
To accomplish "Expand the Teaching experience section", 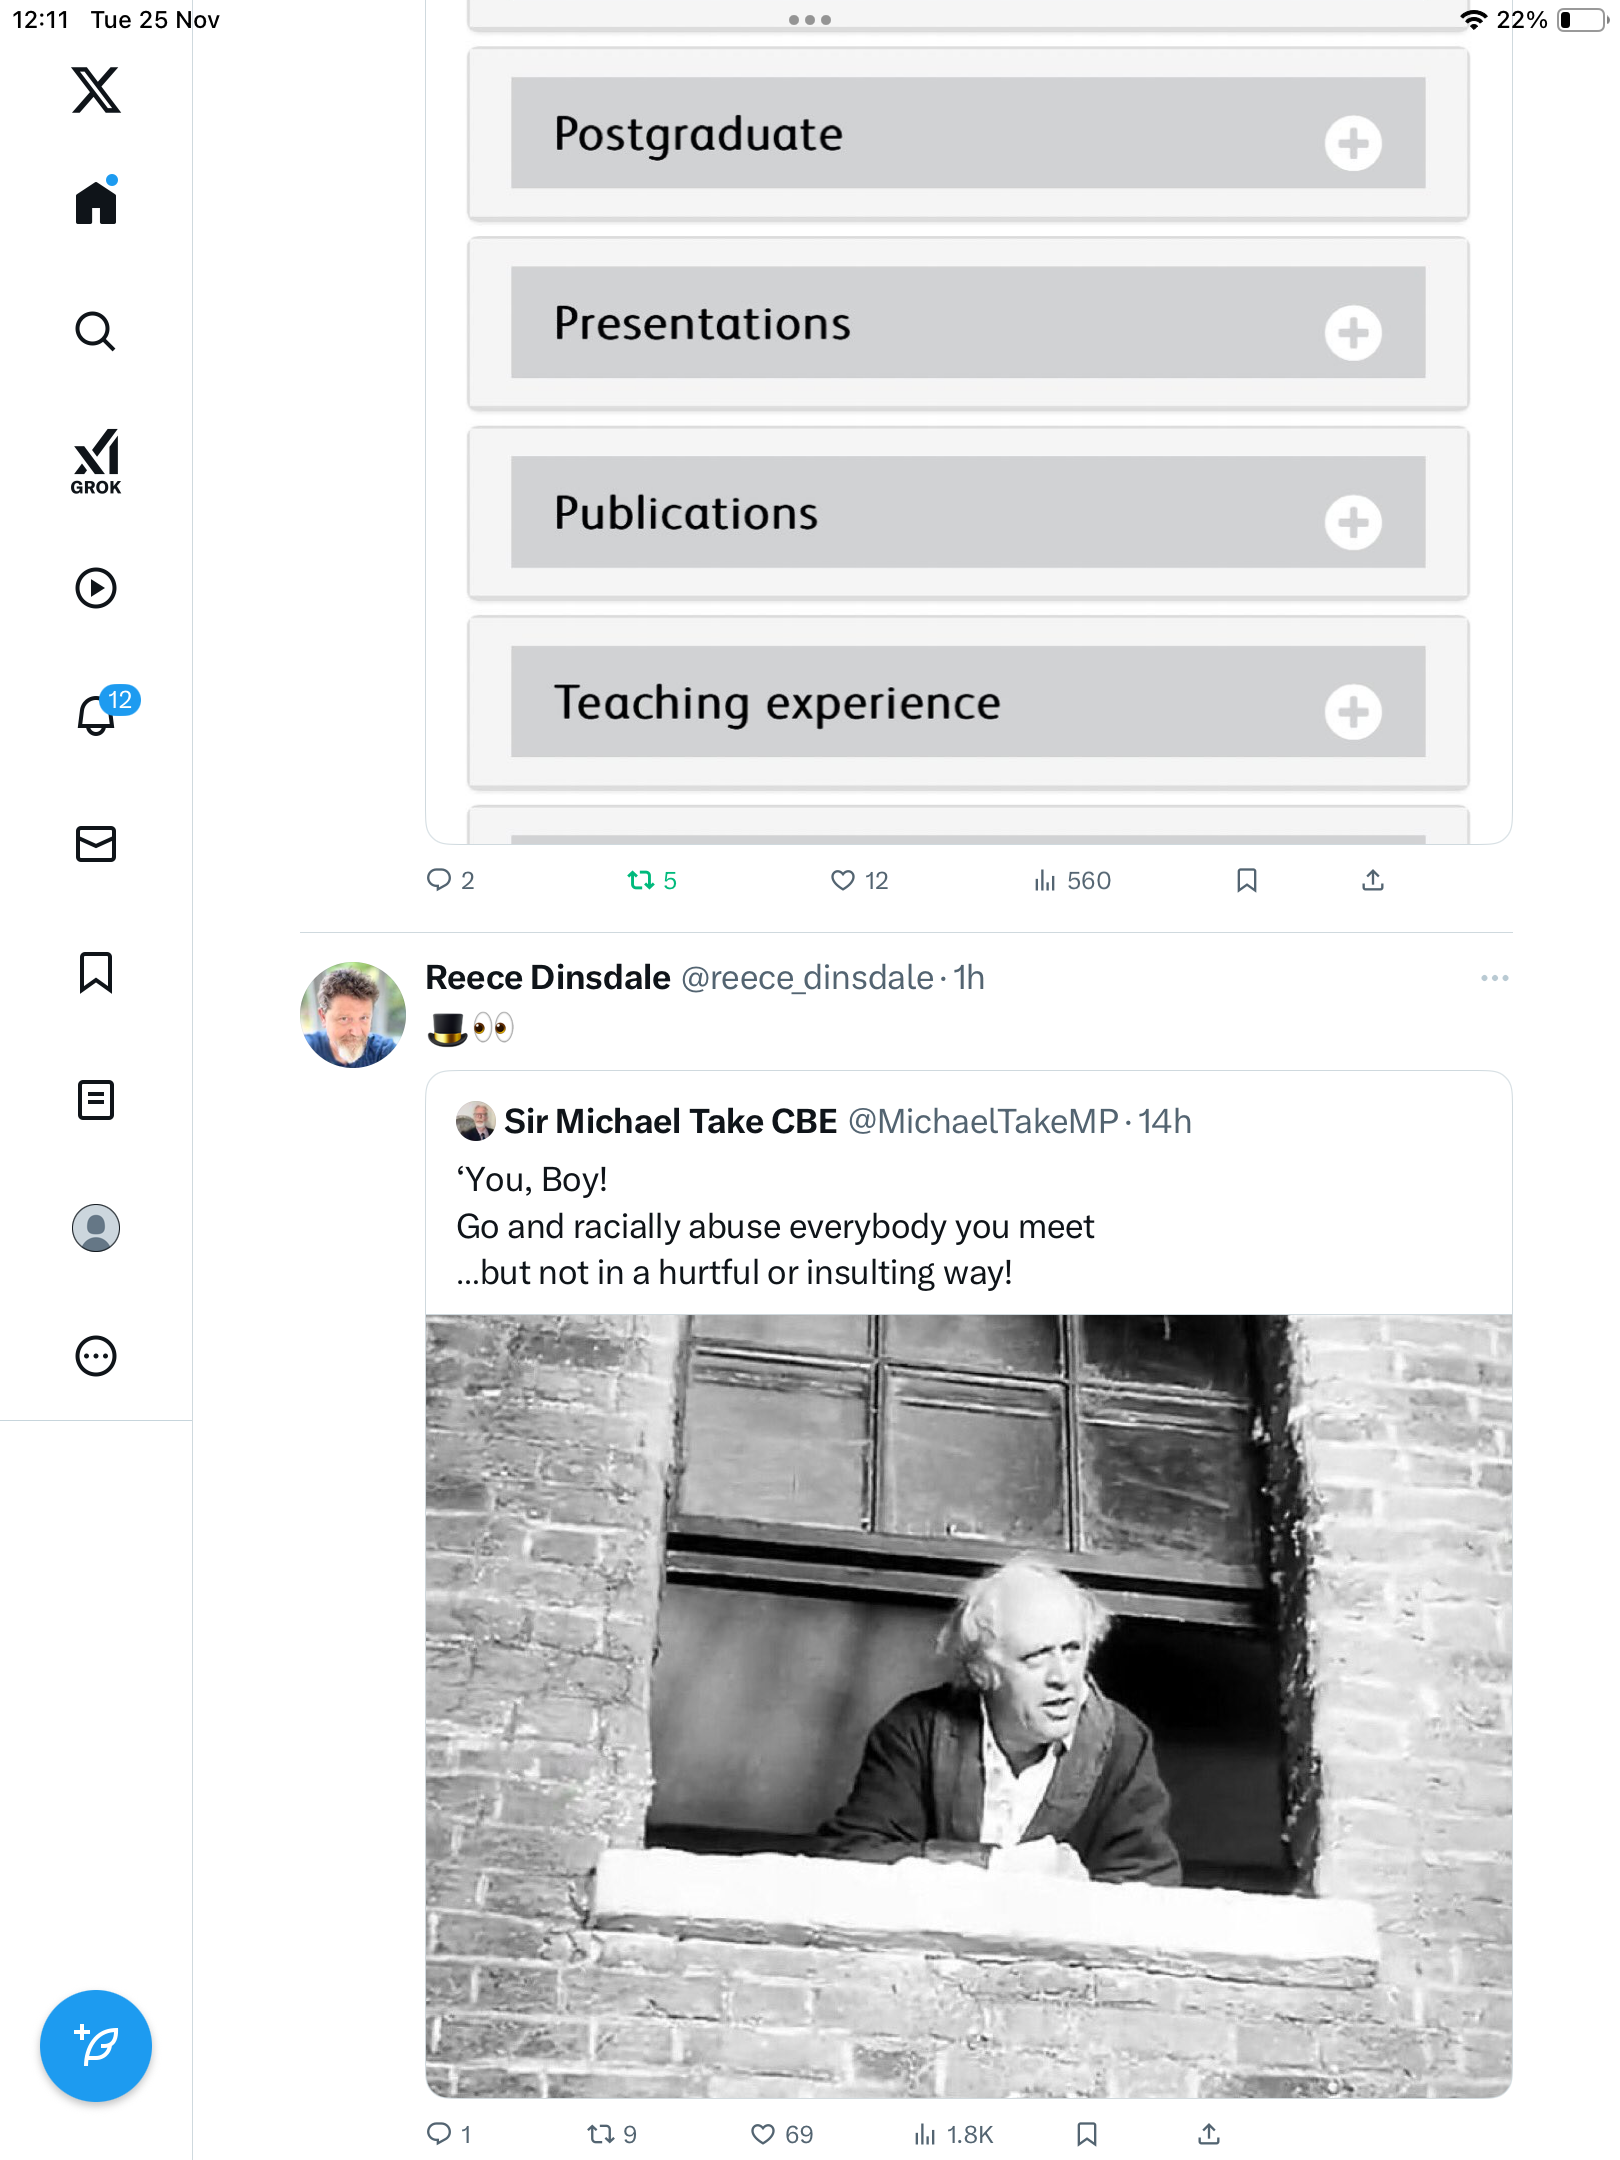I will coord(1353,712).
